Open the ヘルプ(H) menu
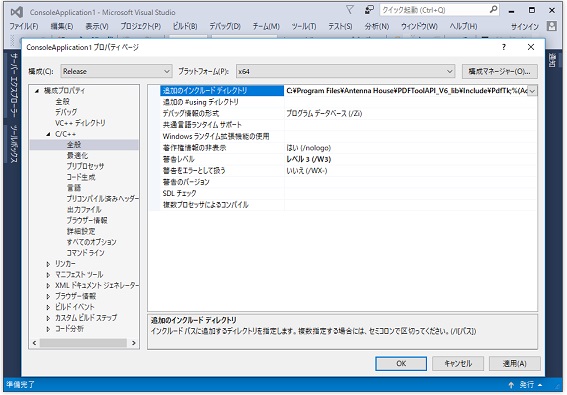567x395 pixels. 463,26
